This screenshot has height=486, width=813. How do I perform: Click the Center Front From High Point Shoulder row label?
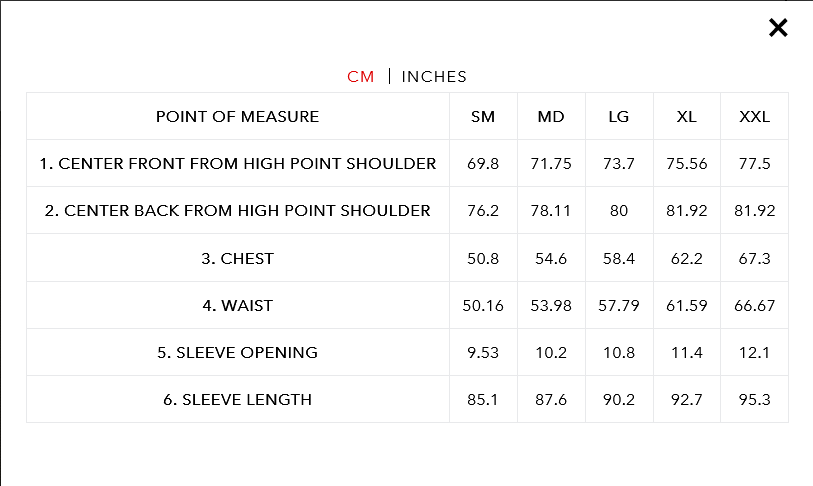click(x=237, y=164)
